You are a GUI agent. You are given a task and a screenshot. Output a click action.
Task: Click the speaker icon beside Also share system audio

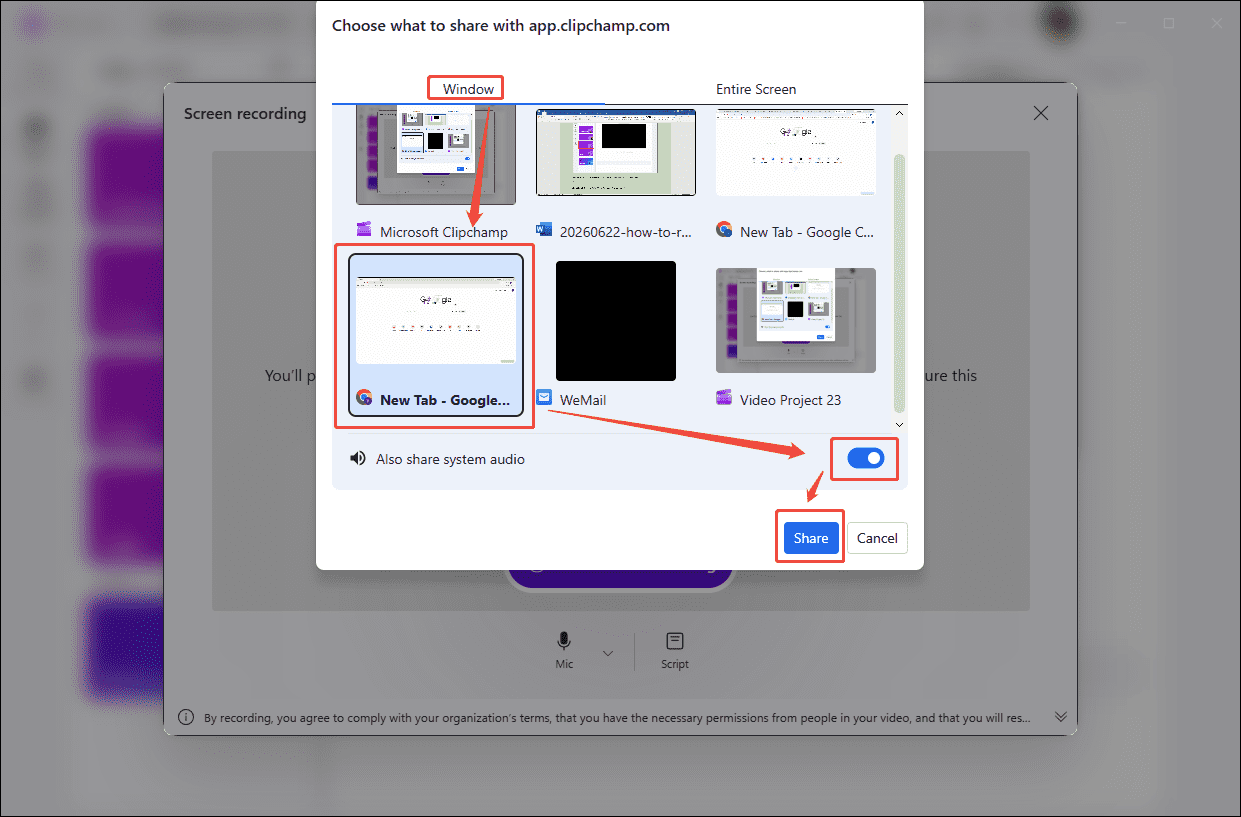click(357, 459)
